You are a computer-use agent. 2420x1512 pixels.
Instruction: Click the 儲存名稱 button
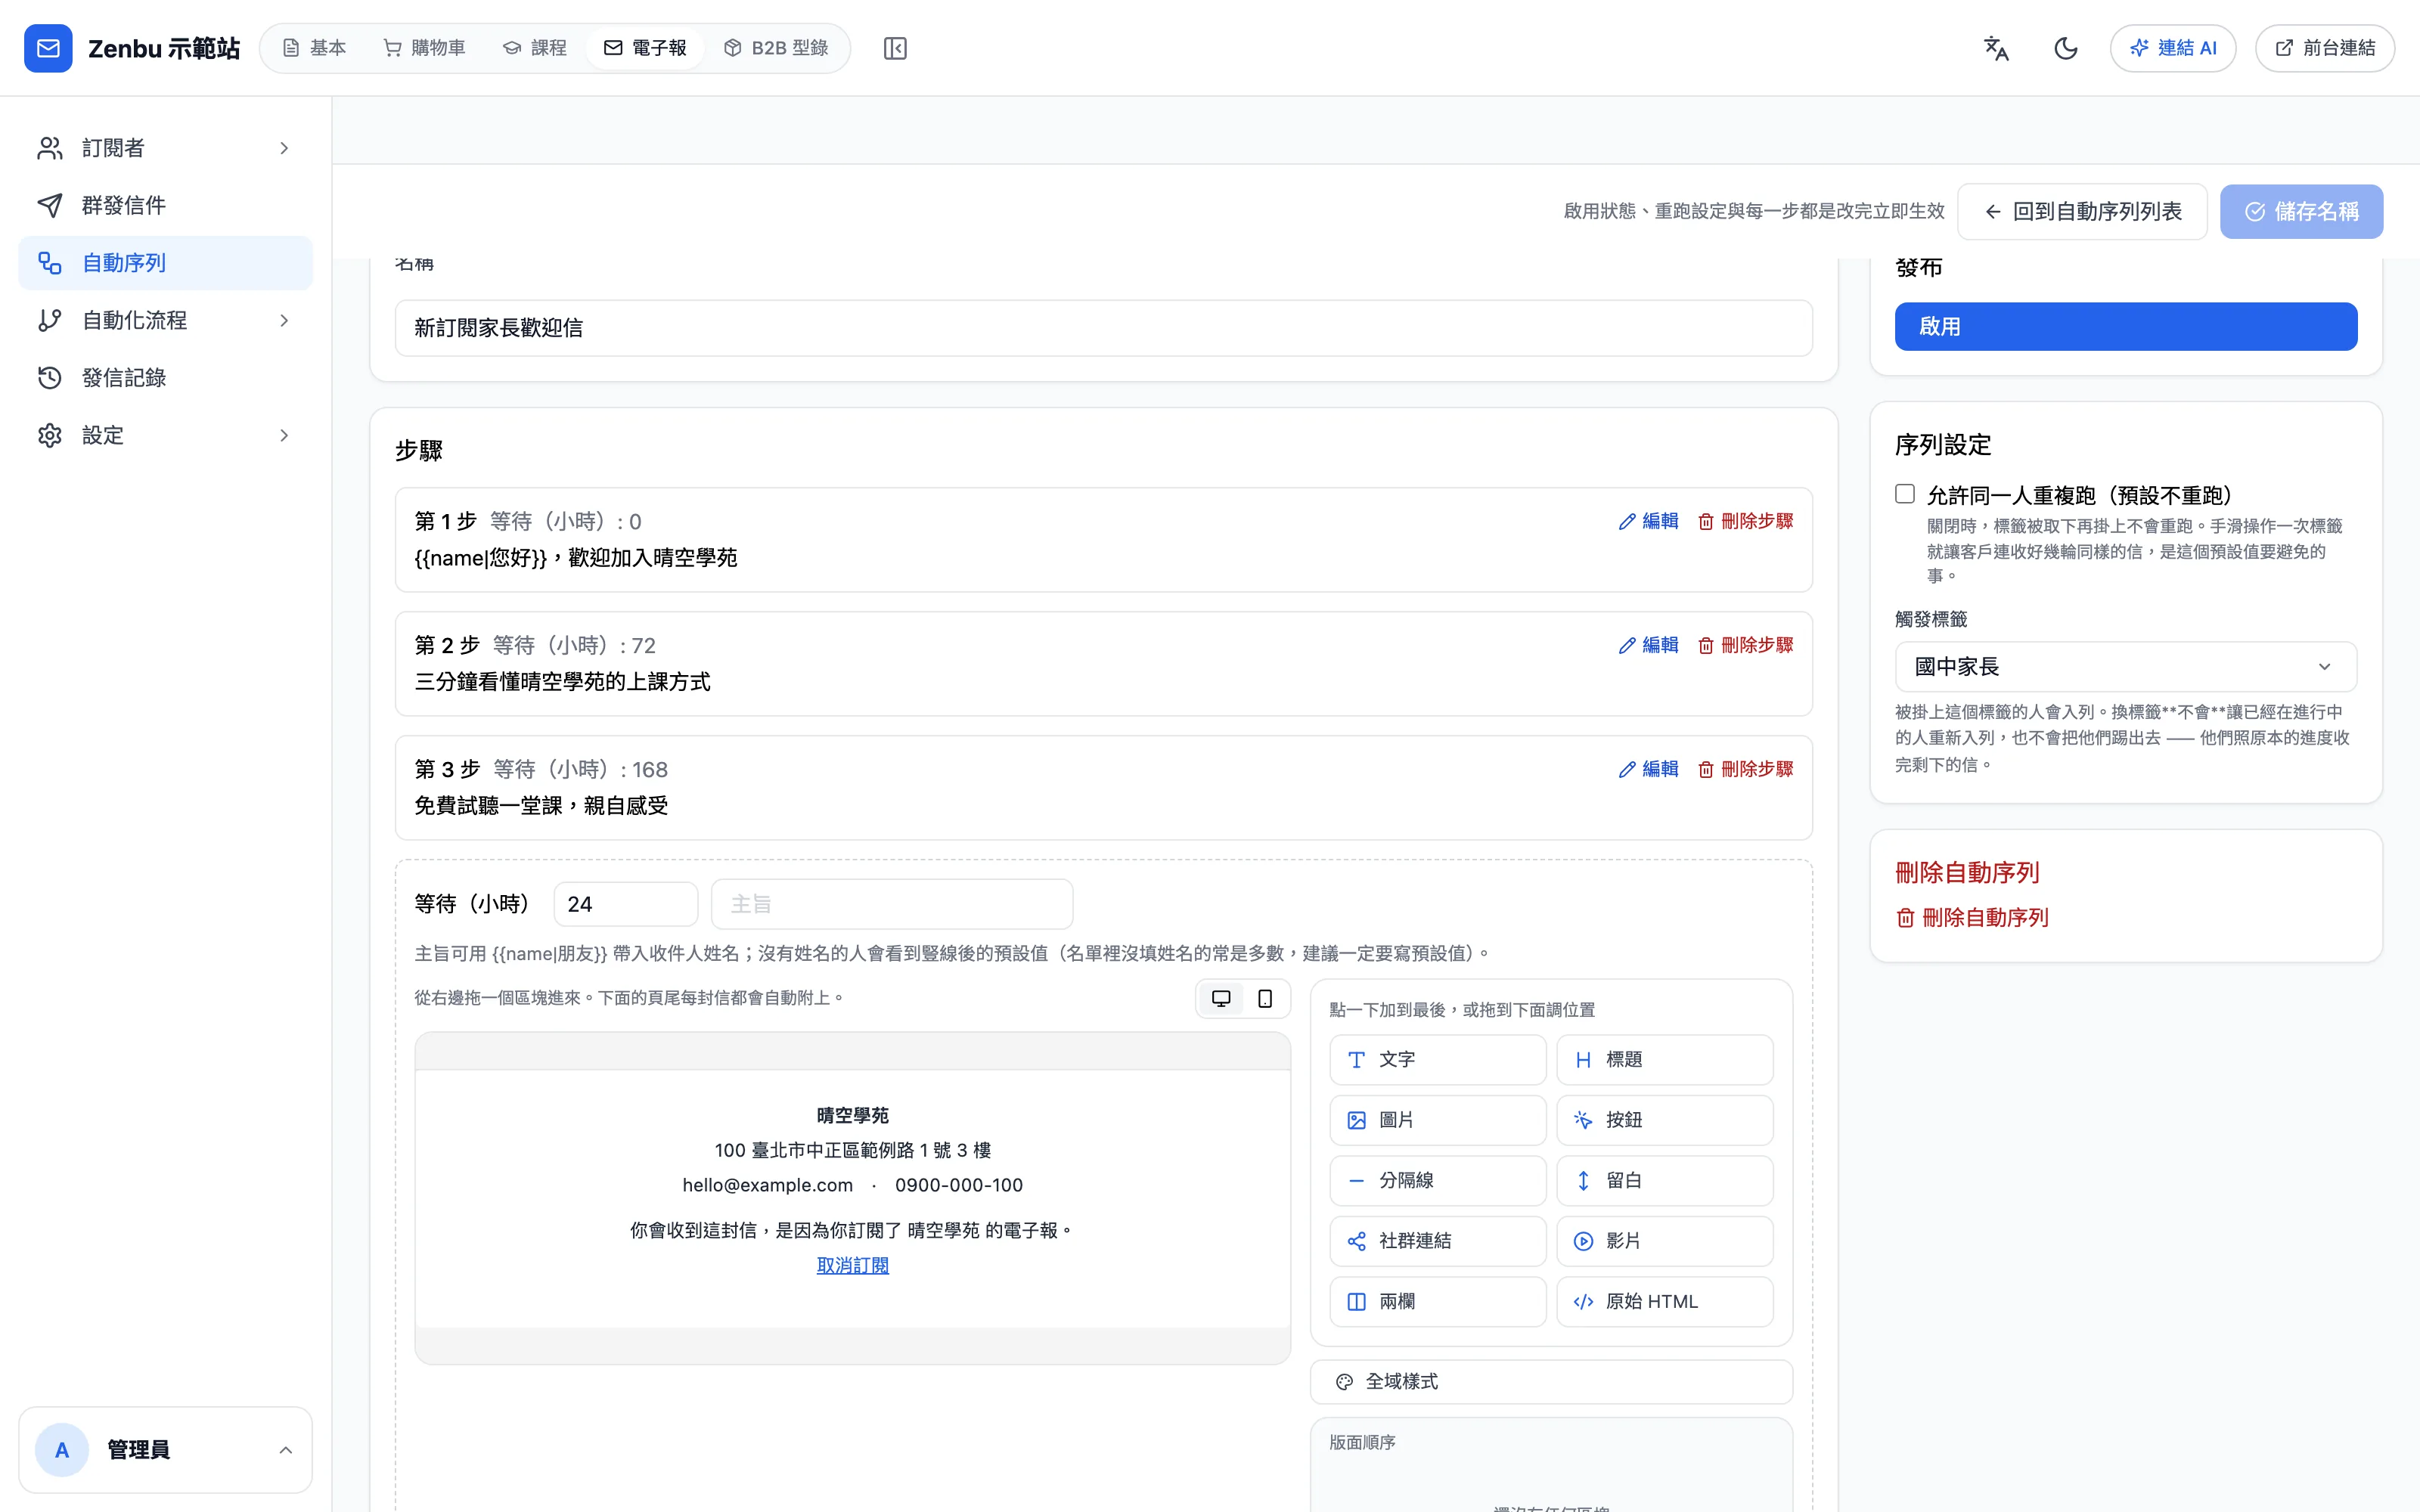point(2302,211)
